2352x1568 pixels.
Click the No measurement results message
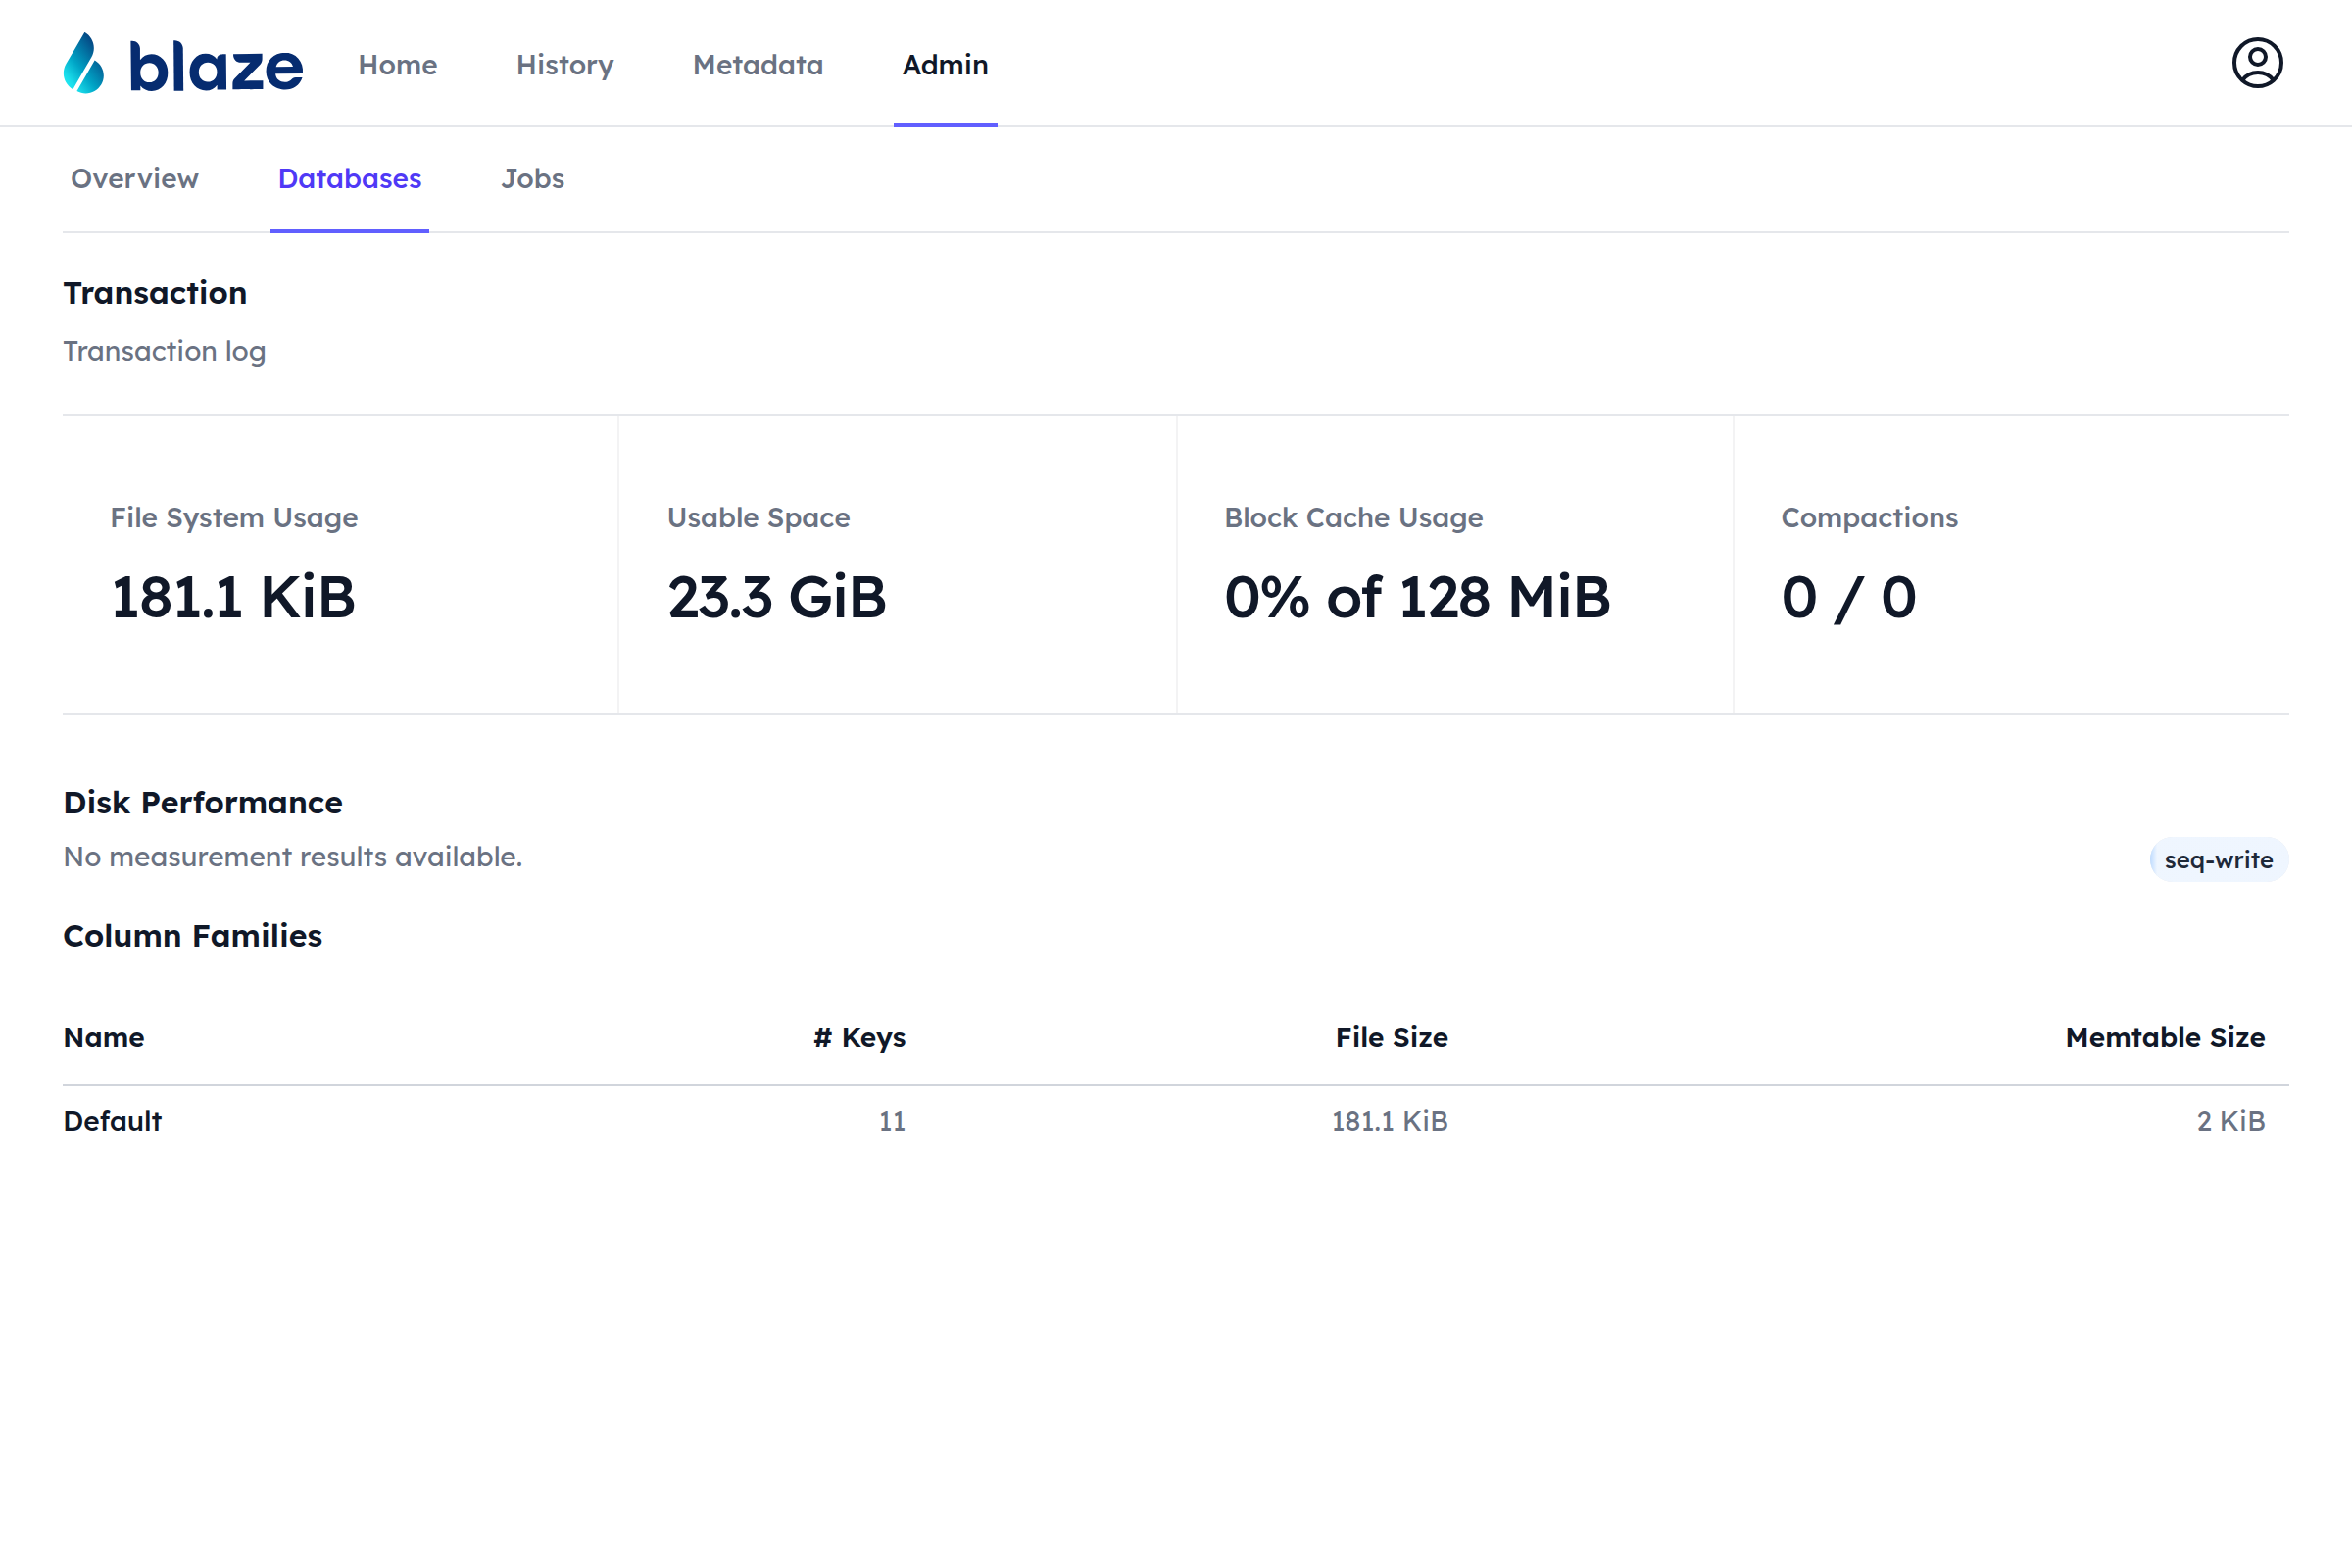[x=293, y=857]
